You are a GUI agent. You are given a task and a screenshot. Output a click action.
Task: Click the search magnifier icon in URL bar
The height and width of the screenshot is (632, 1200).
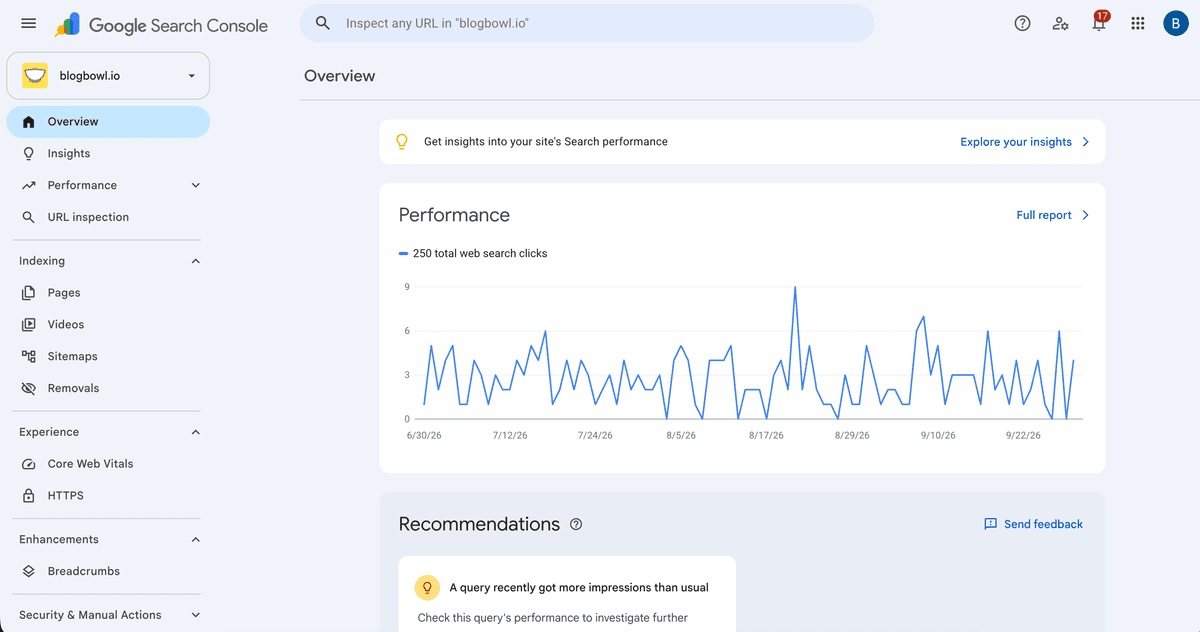point(323,23)
